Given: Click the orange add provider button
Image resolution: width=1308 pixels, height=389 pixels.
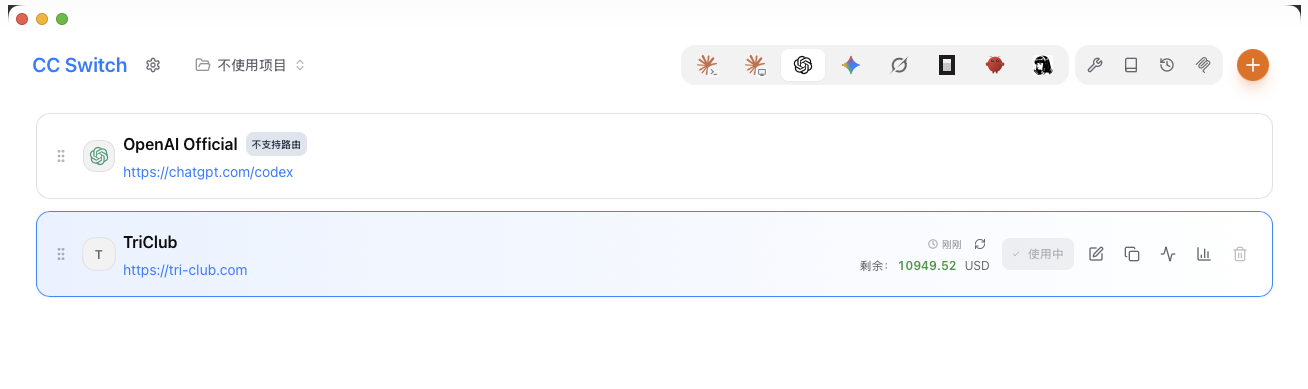Looking at the screenshot, I should pos(1253,65).
